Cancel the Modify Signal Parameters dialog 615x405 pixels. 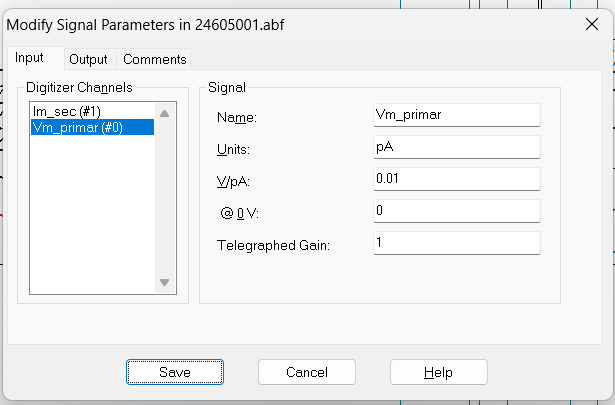(x=307, y=372)
